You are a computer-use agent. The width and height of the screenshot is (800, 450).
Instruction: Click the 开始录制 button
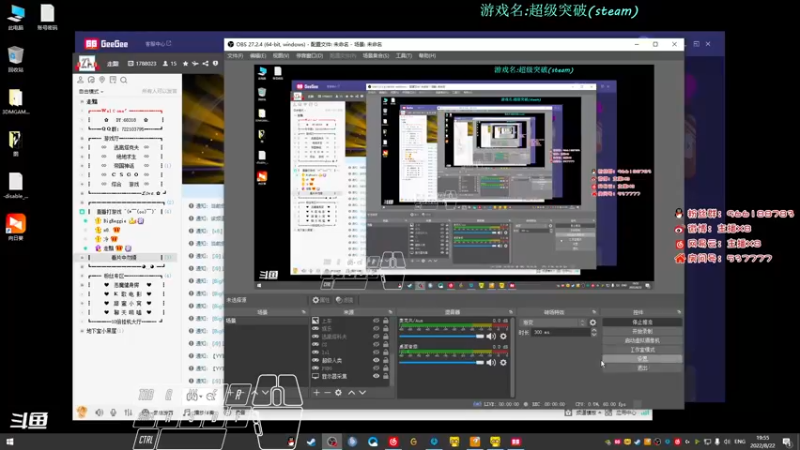tap(642, 331)
